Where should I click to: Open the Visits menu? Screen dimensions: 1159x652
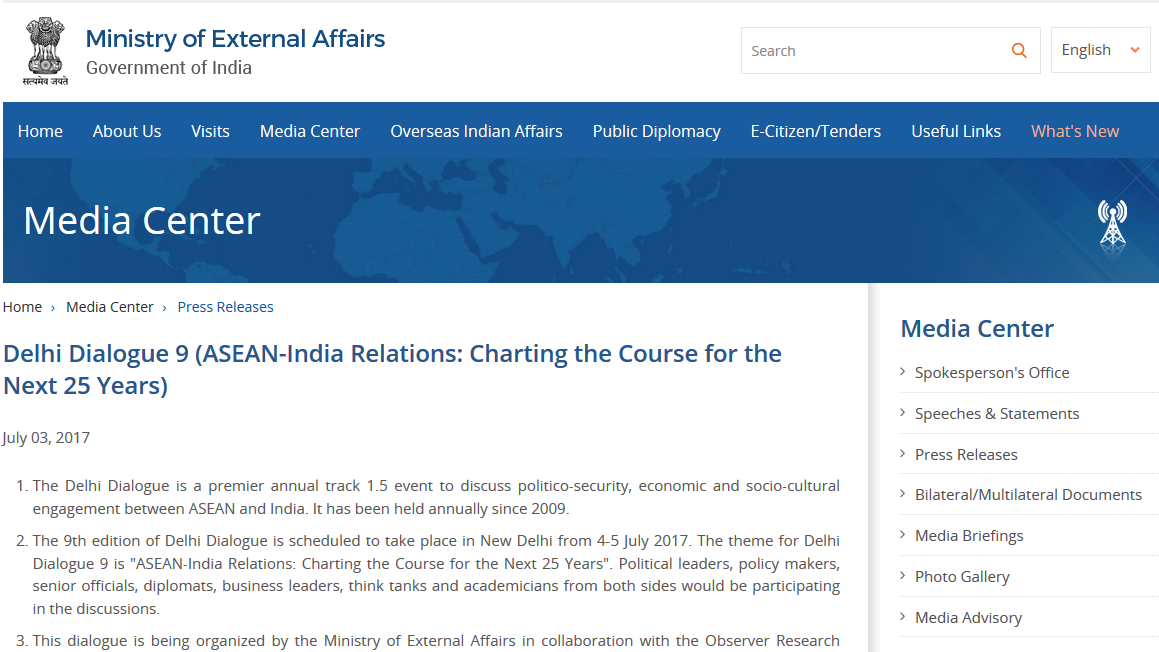click(x=210, y=131)
